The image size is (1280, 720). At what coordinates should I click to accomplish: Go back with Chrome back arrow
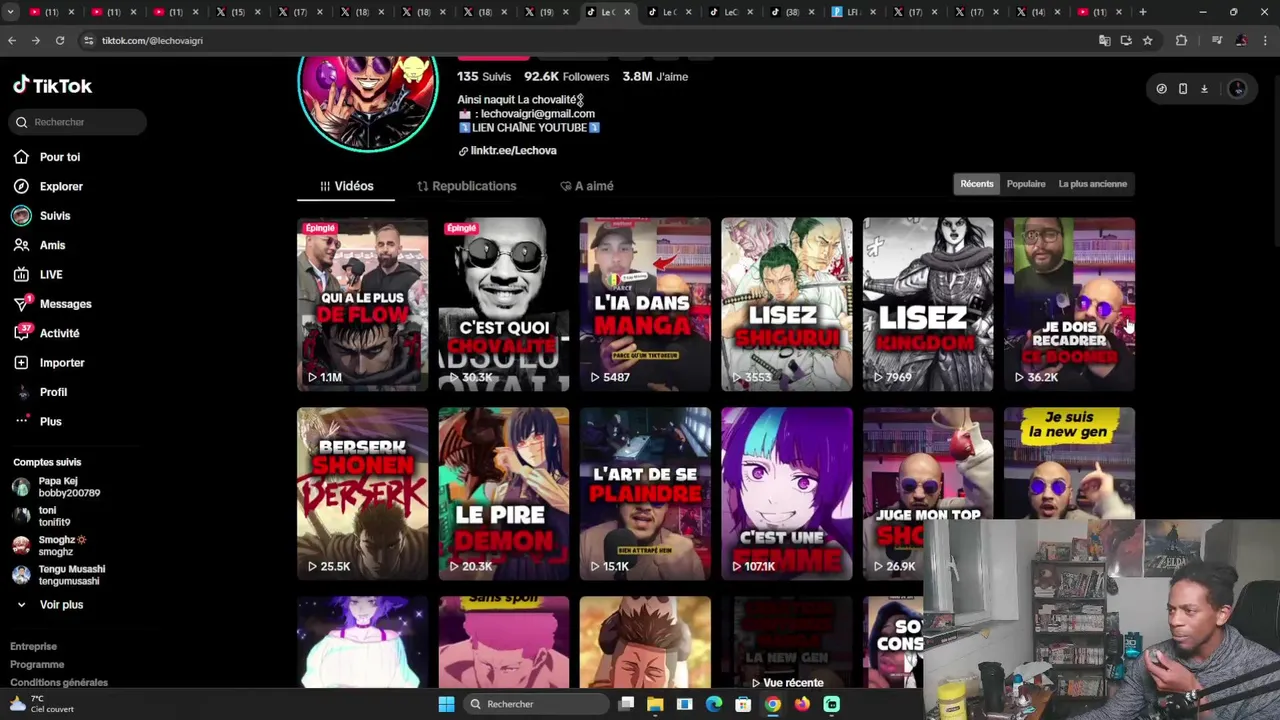pyautogui.click(x=12, y=41)
